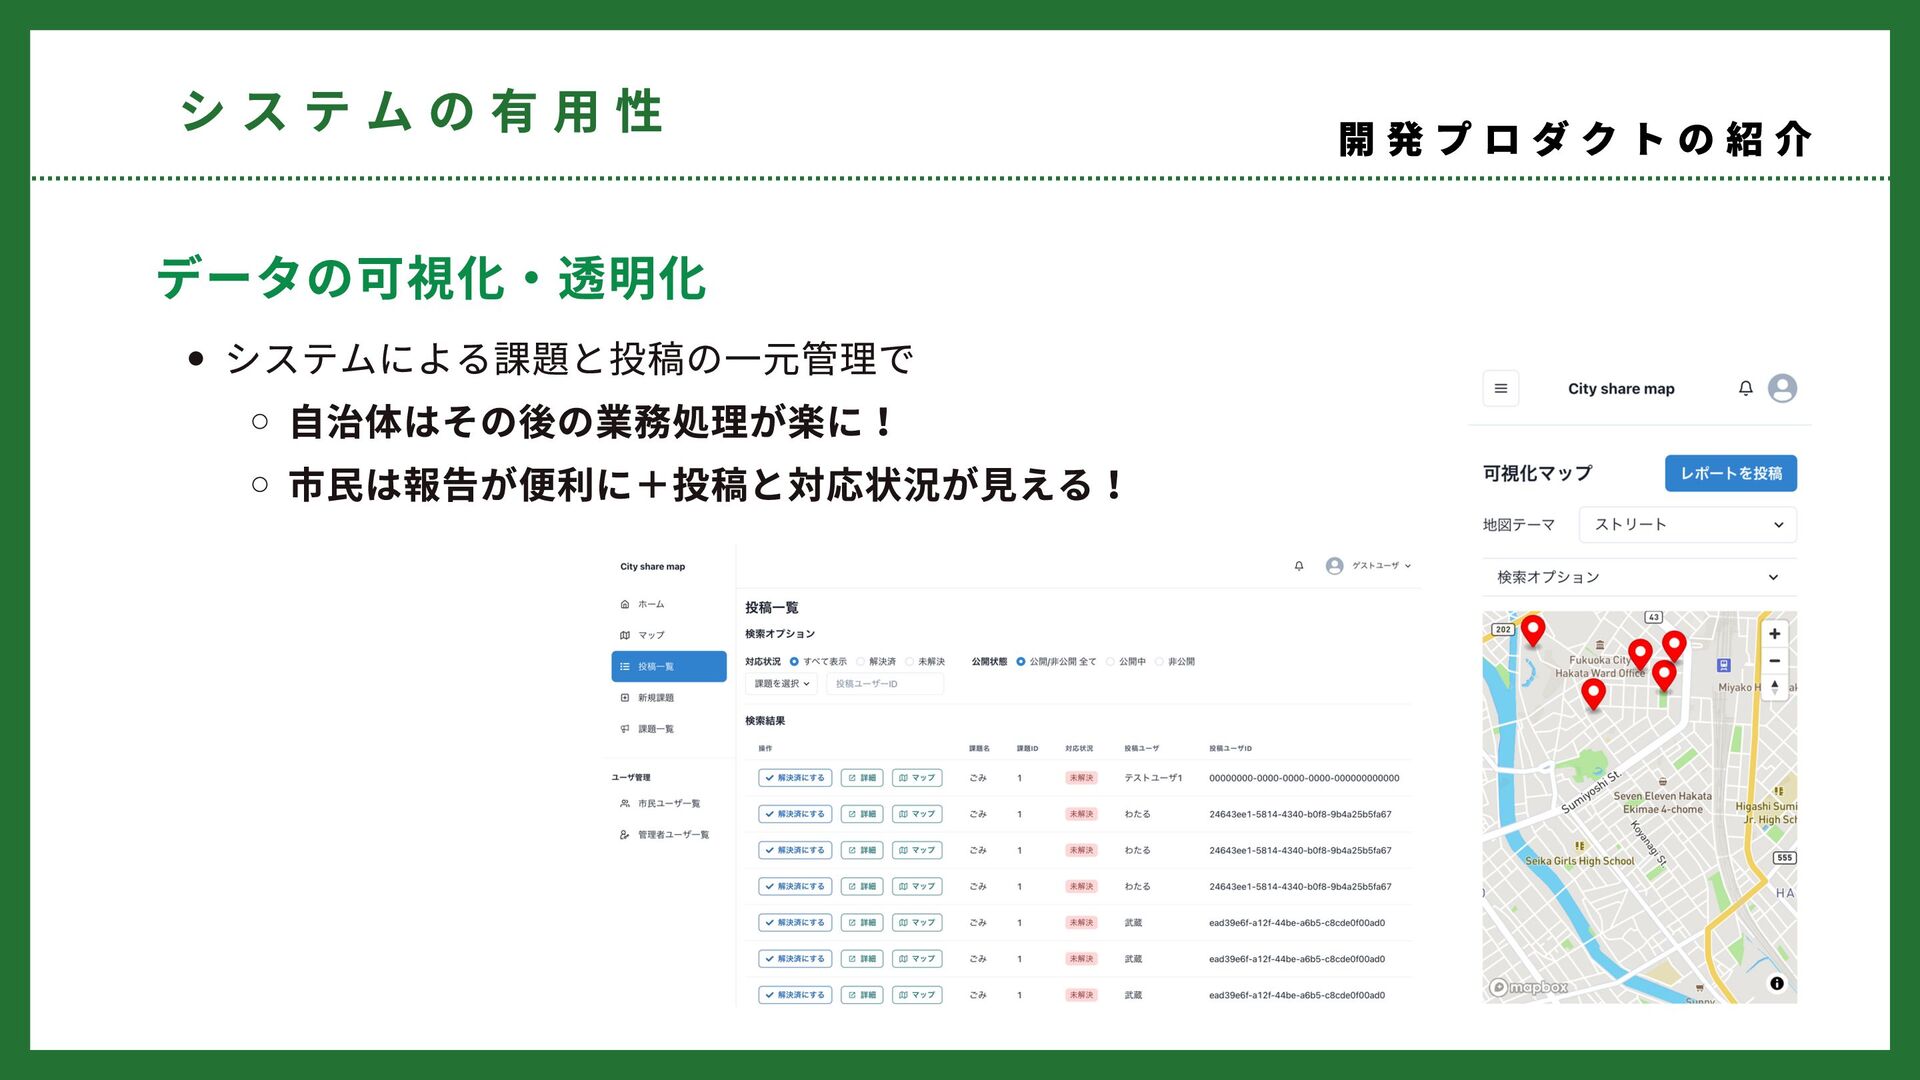Zoom in on the map with plus button

1774,634
